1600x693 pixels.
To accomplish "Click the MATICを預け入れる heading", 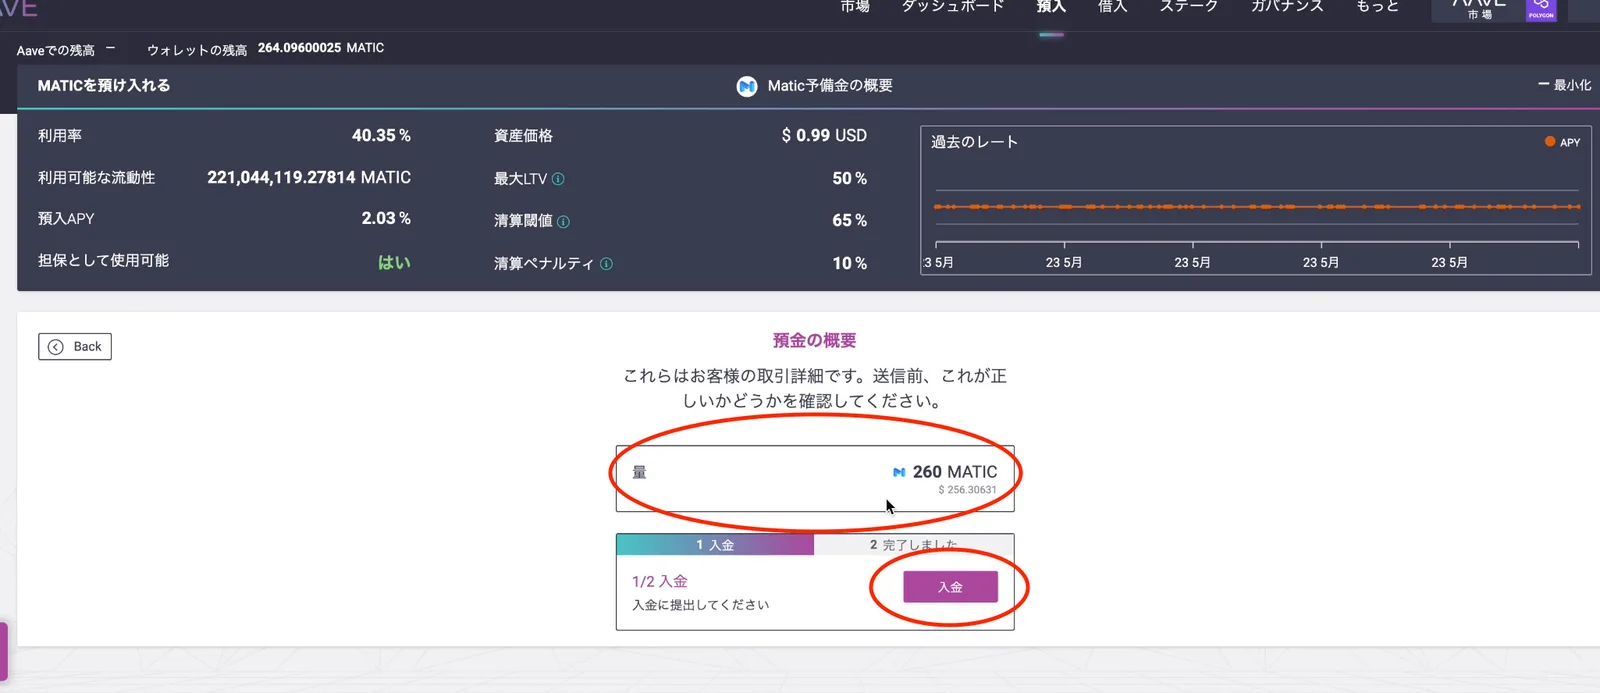I will pyautogui.click(x=104, y=86).
